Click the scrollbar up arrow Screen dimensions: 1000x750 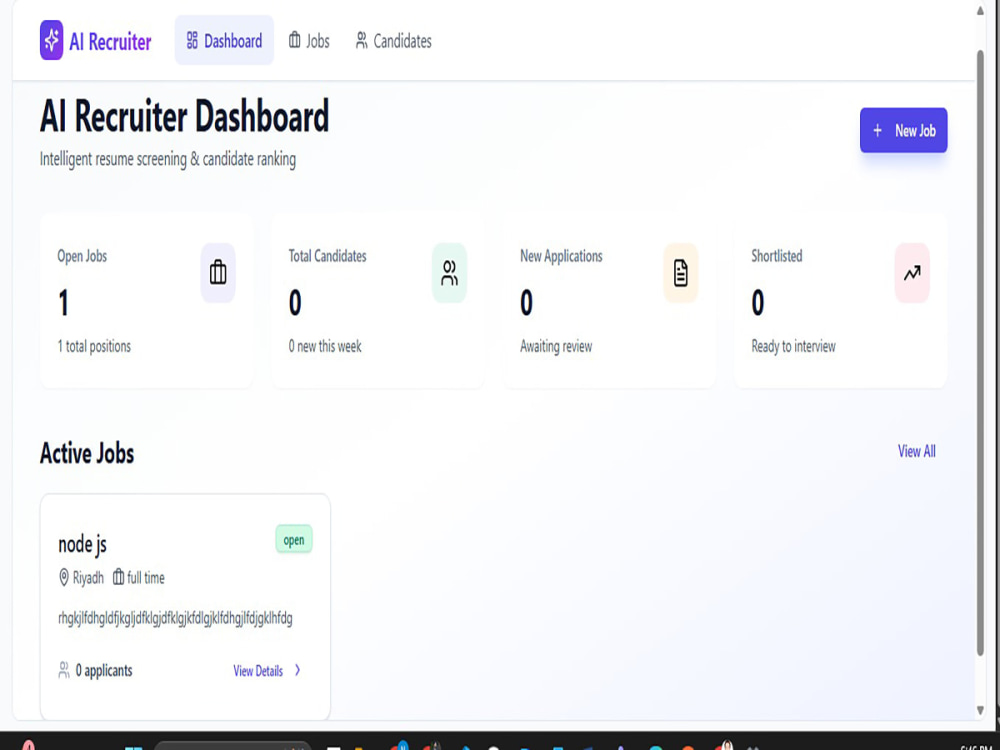click(980, 10)
